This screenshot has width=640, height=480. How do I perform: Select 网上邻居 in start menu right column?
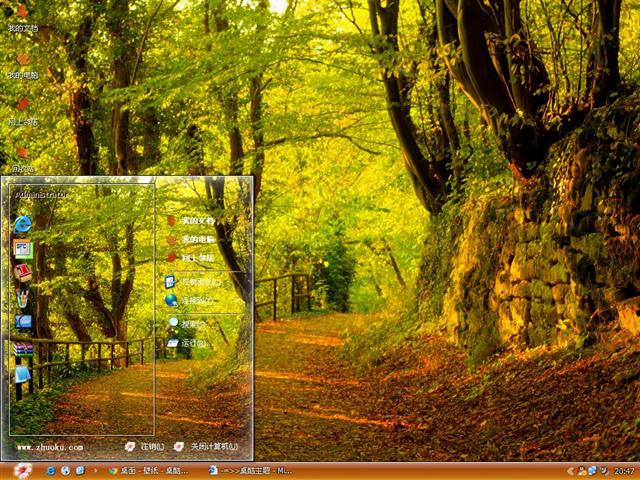click(x=190, y=258)
